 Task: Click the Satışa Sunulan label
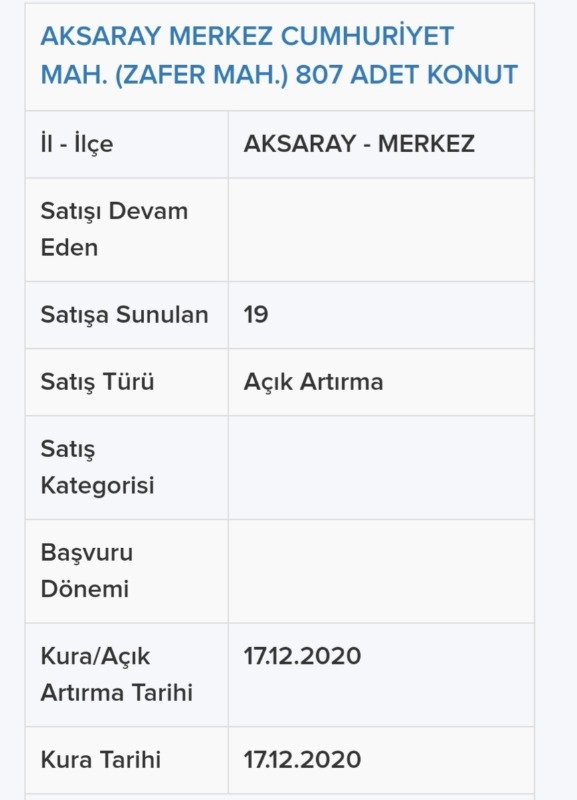pyautogui.click(x=124, y=314)
